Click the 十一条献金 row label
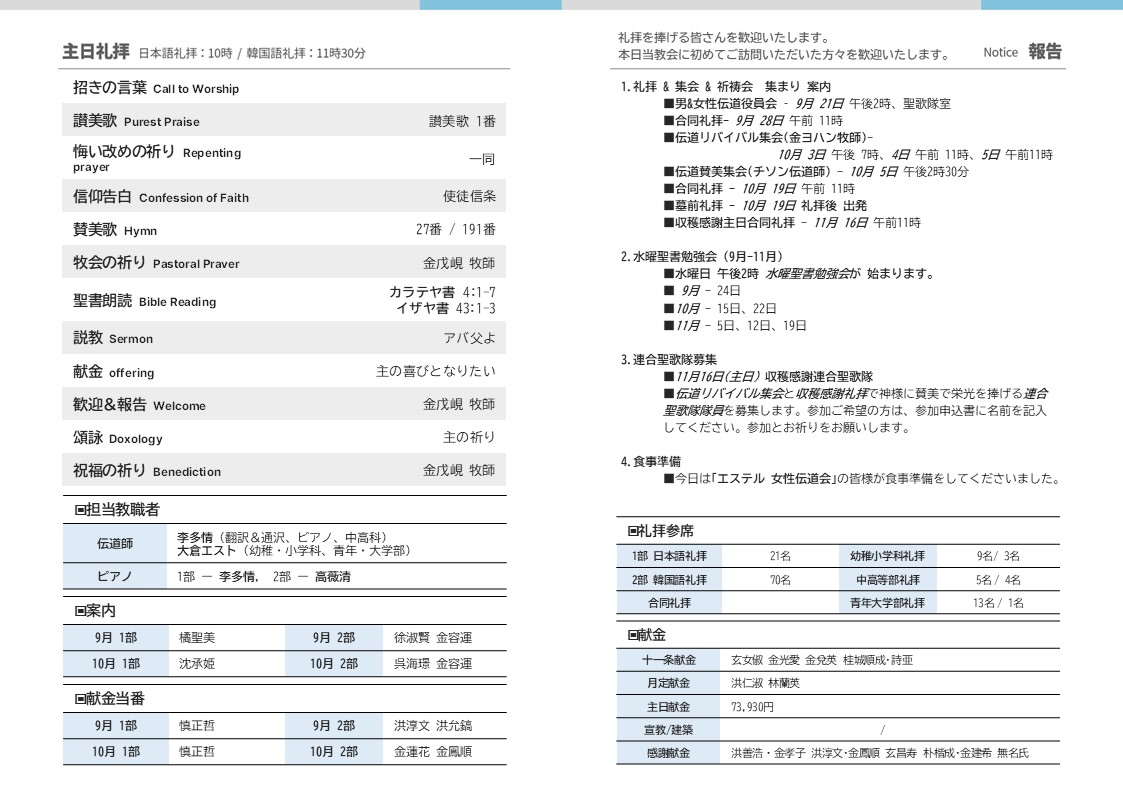 668,660
